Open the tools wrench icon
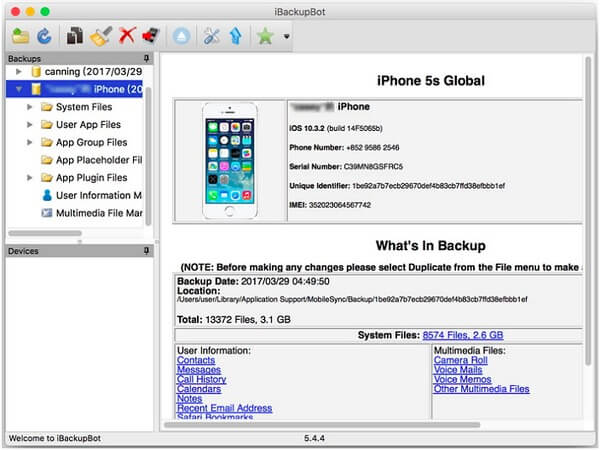Screen dimensions: 600x450 (x=211, y=36)
